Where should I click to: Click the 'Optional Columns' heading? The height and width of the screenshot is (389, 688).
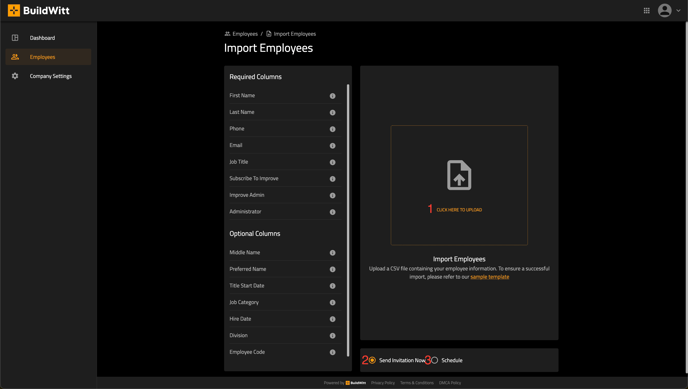pyautogui.click(x=254, y=234)
